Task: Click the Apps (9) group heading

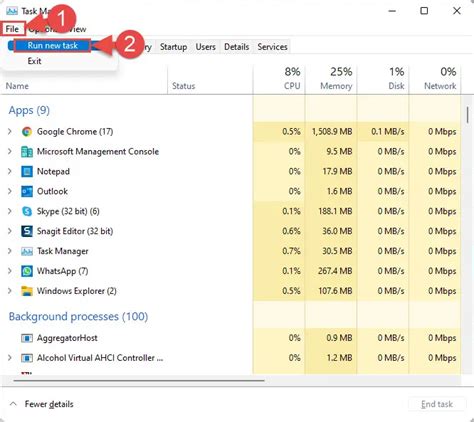Action: [x=29, y=110]
